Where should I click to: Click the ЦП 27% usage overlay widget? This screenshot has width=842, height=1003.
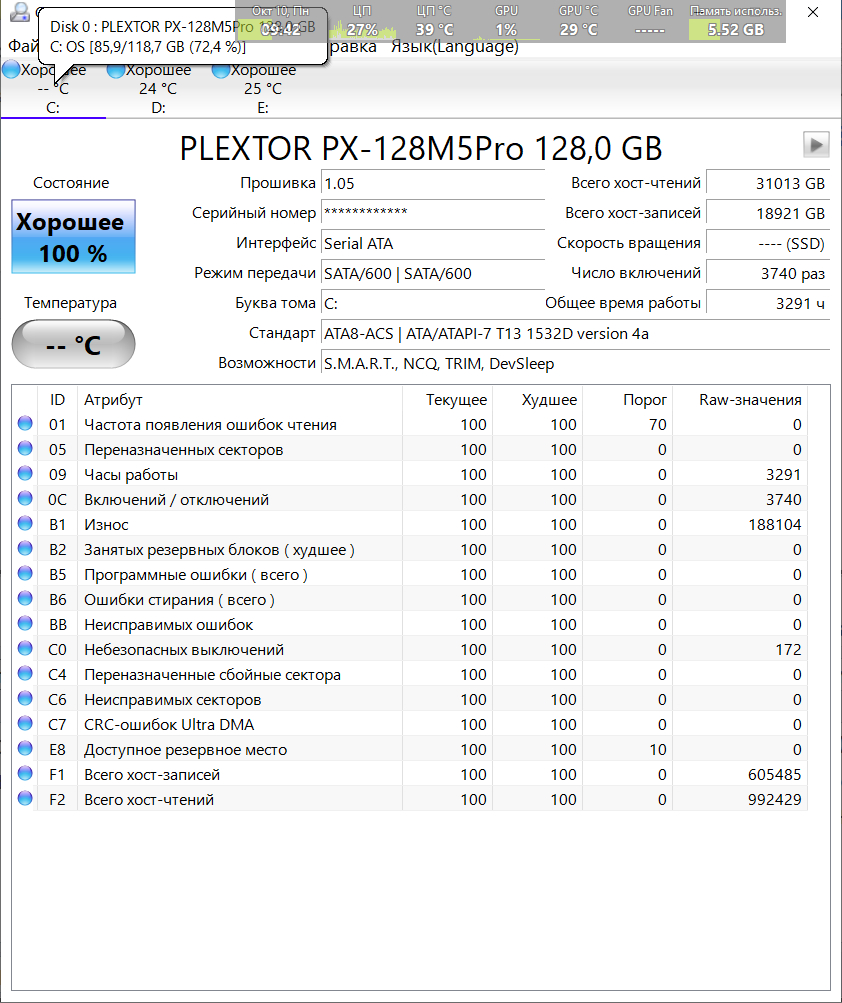click(x=361, y=22)
